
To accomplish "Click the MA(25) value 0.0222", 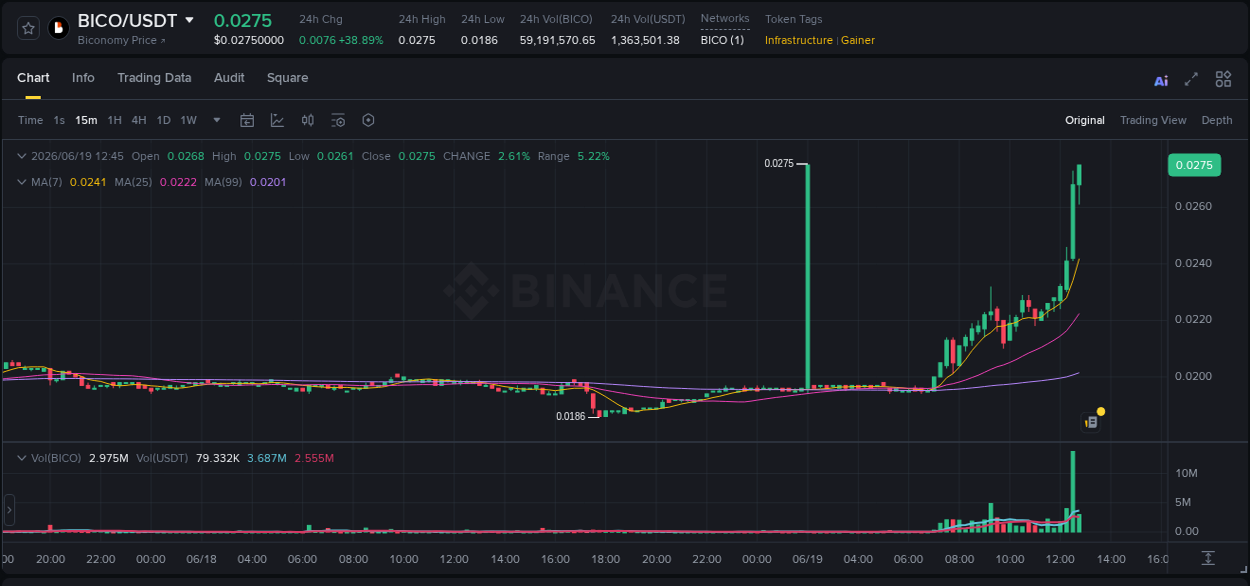I will [x=178, y=182].
